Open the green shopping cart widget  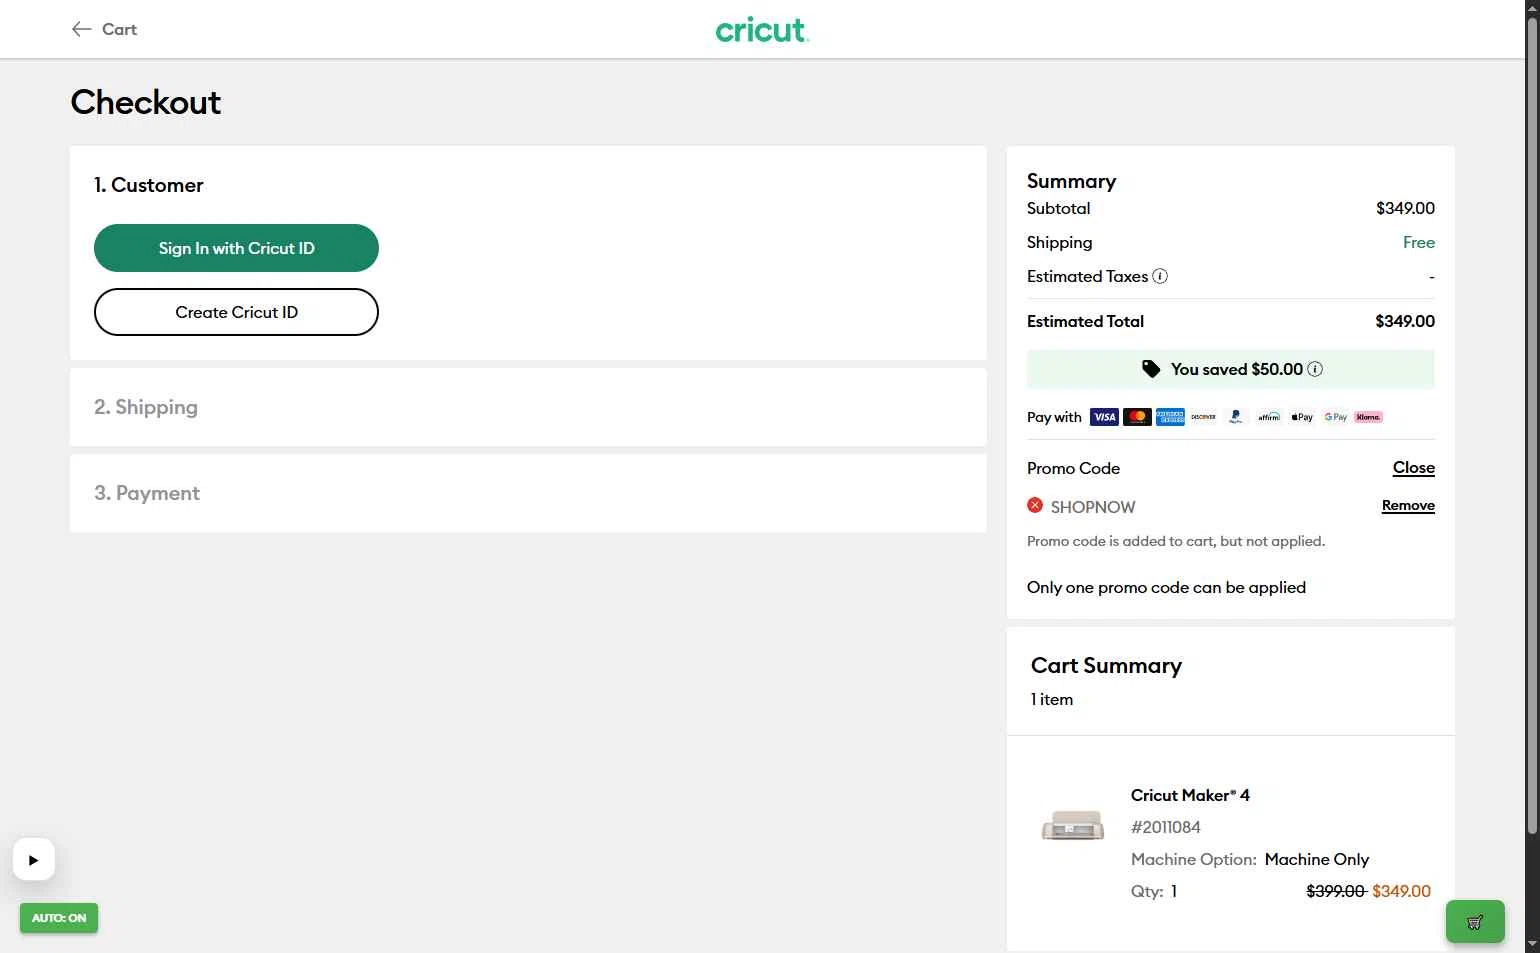click(x=1475, y=922)
